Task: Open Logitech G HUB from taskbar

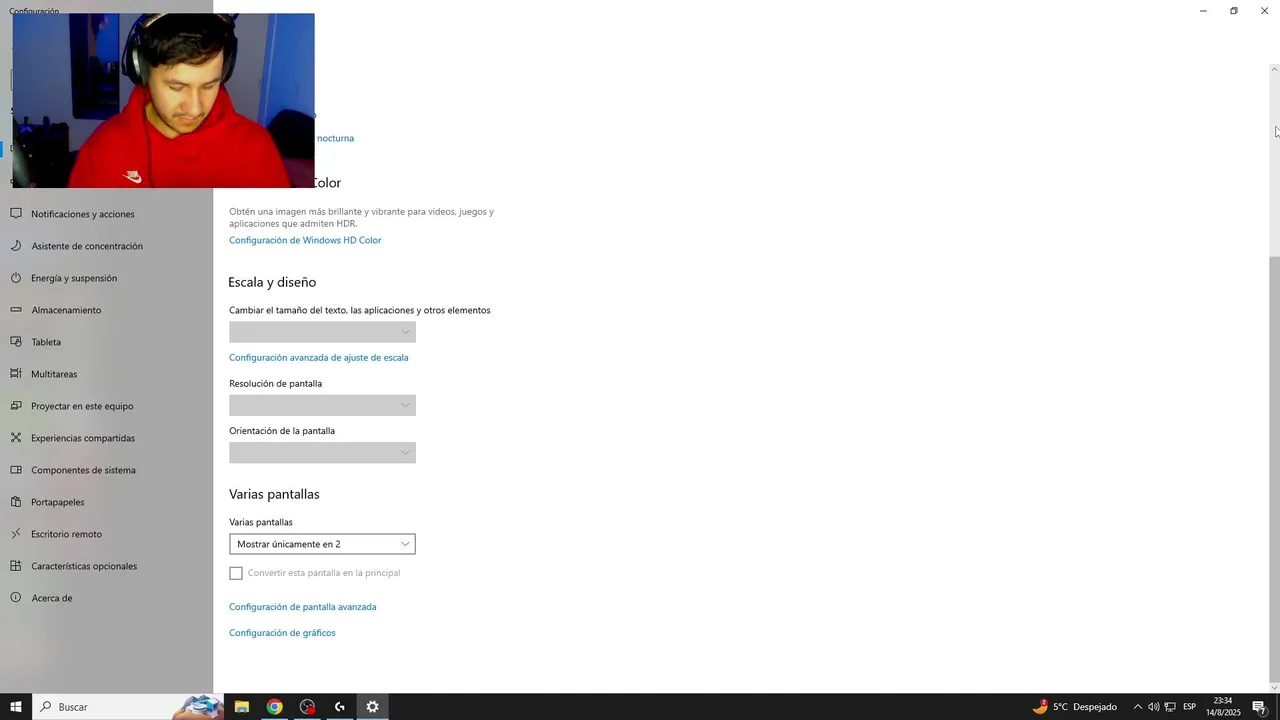Action: tap(340, 707)
